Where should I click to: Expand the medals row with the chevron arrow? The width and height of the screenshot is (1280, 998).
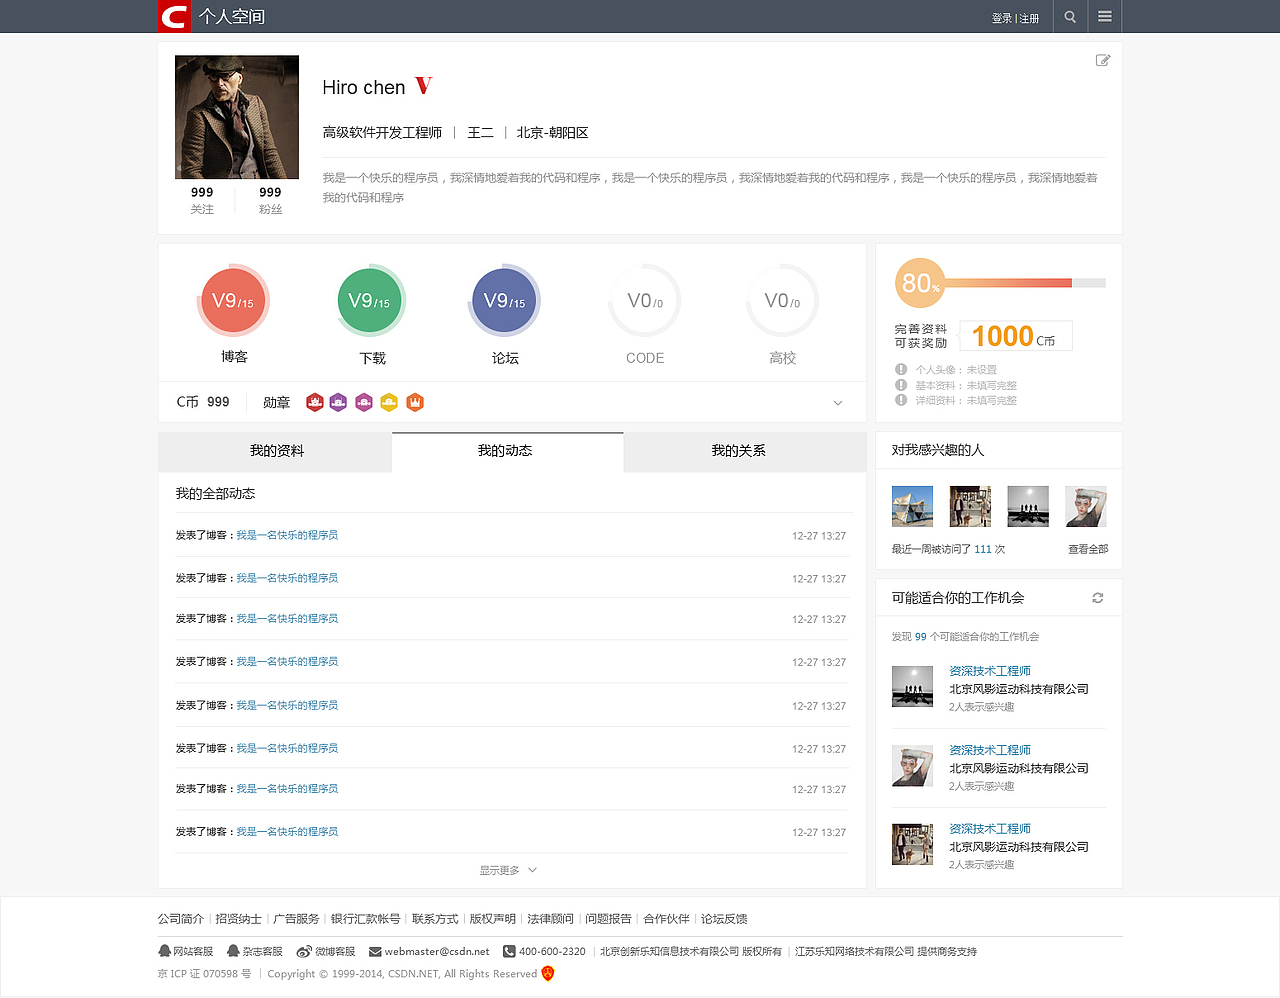pyautogui.click(x=838, y=402)
